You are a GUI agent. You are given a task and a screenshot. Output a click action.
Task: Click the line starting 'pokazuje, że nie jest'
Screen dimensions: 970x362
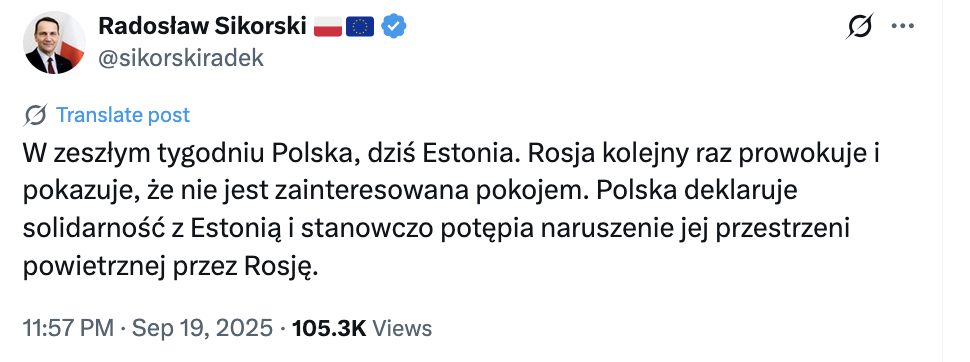click(410, 192)
